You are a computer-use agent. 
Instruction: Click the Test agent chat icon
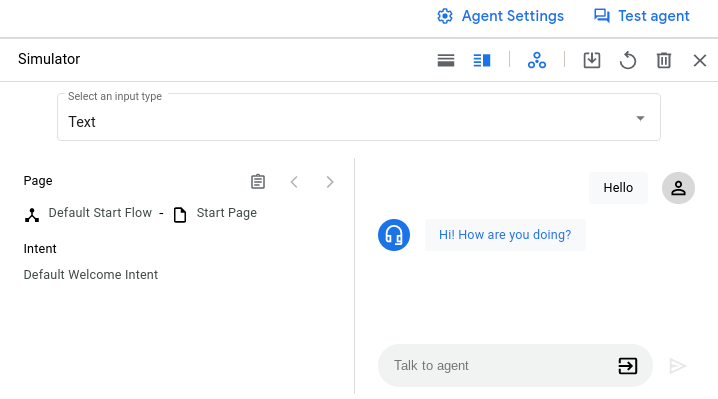[602, 16]
